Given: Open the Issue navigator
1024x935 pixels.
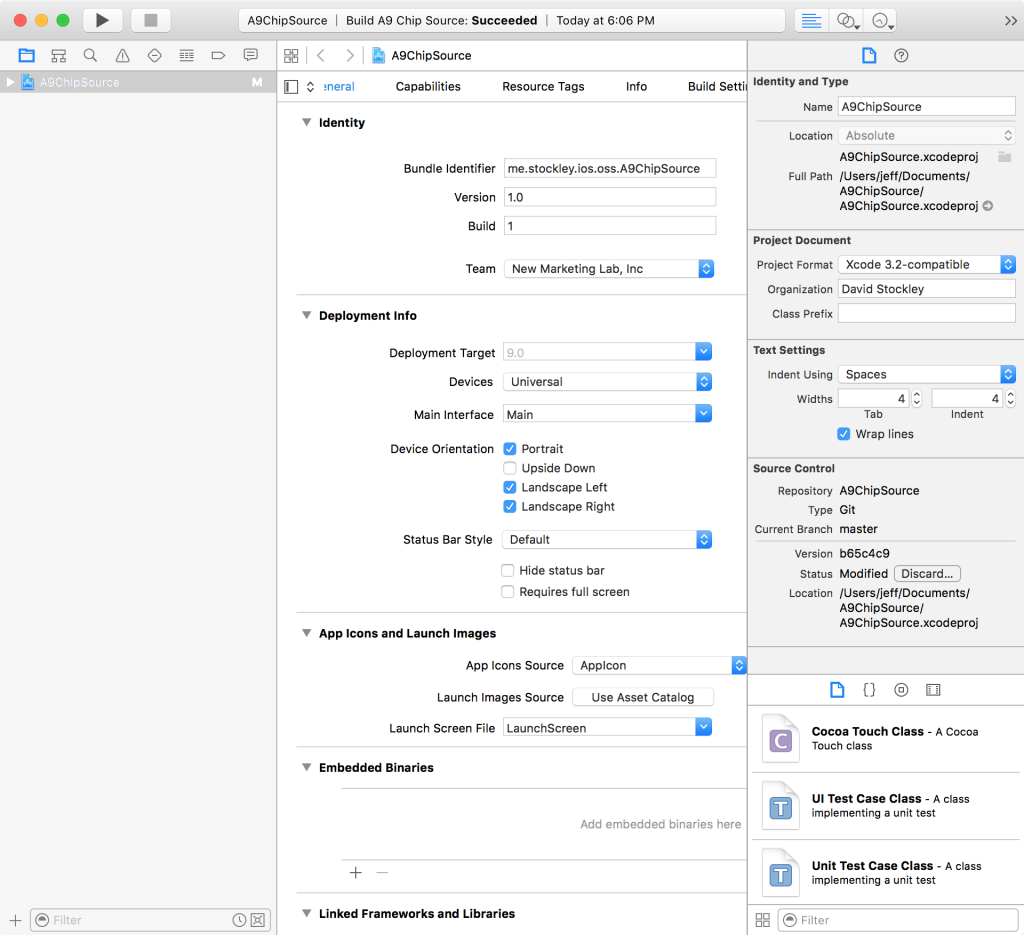Looking at the screenshot, I should (x=122, y=55).
